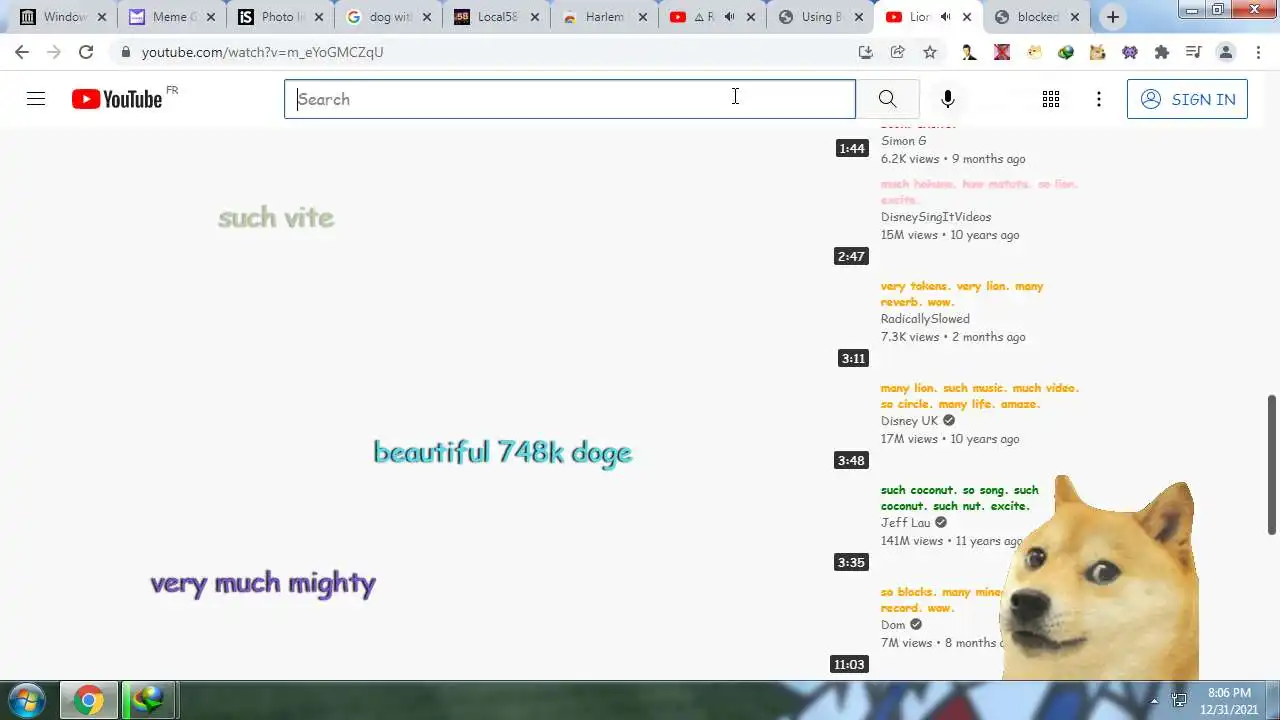View site info via the lock icon
The width and height of the screenshot is (1280, 720).
coord(125,52)
